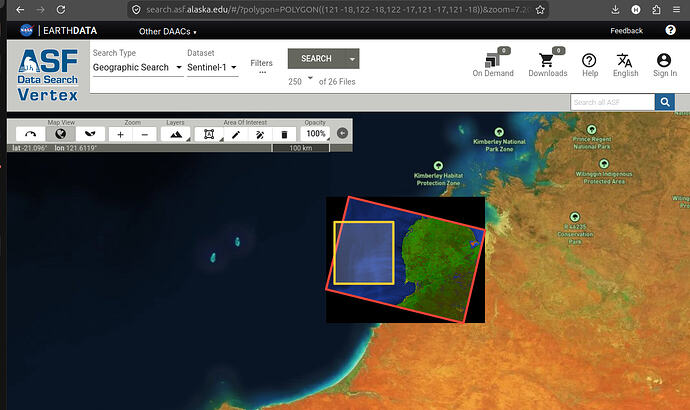Image resolution: width=690 pixels, height=410 pixels.
Task: Zoom in with the plus button
Action: (120, 135)
